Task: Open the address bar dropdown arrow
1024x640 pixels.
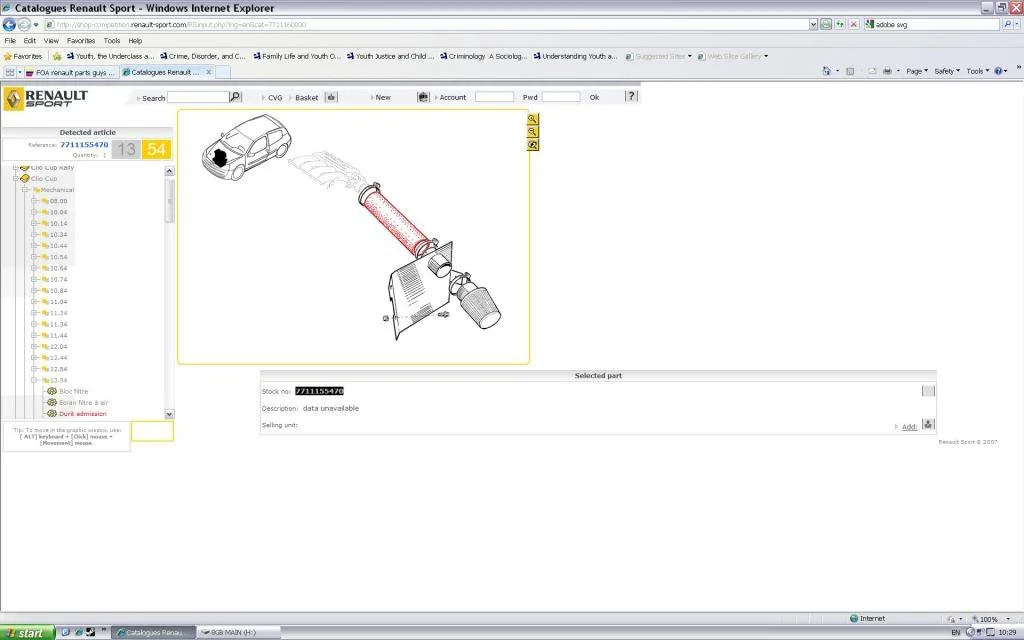Action: pos(813,24)
